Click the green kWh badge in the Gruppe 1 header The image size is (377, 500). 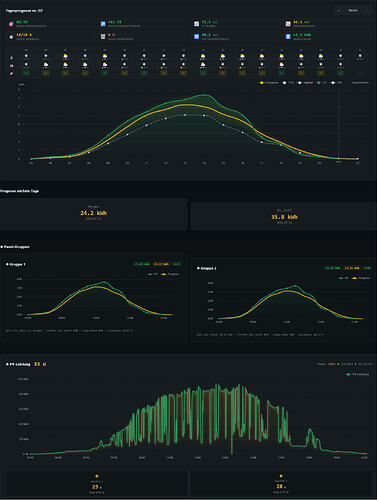[142, 264]
